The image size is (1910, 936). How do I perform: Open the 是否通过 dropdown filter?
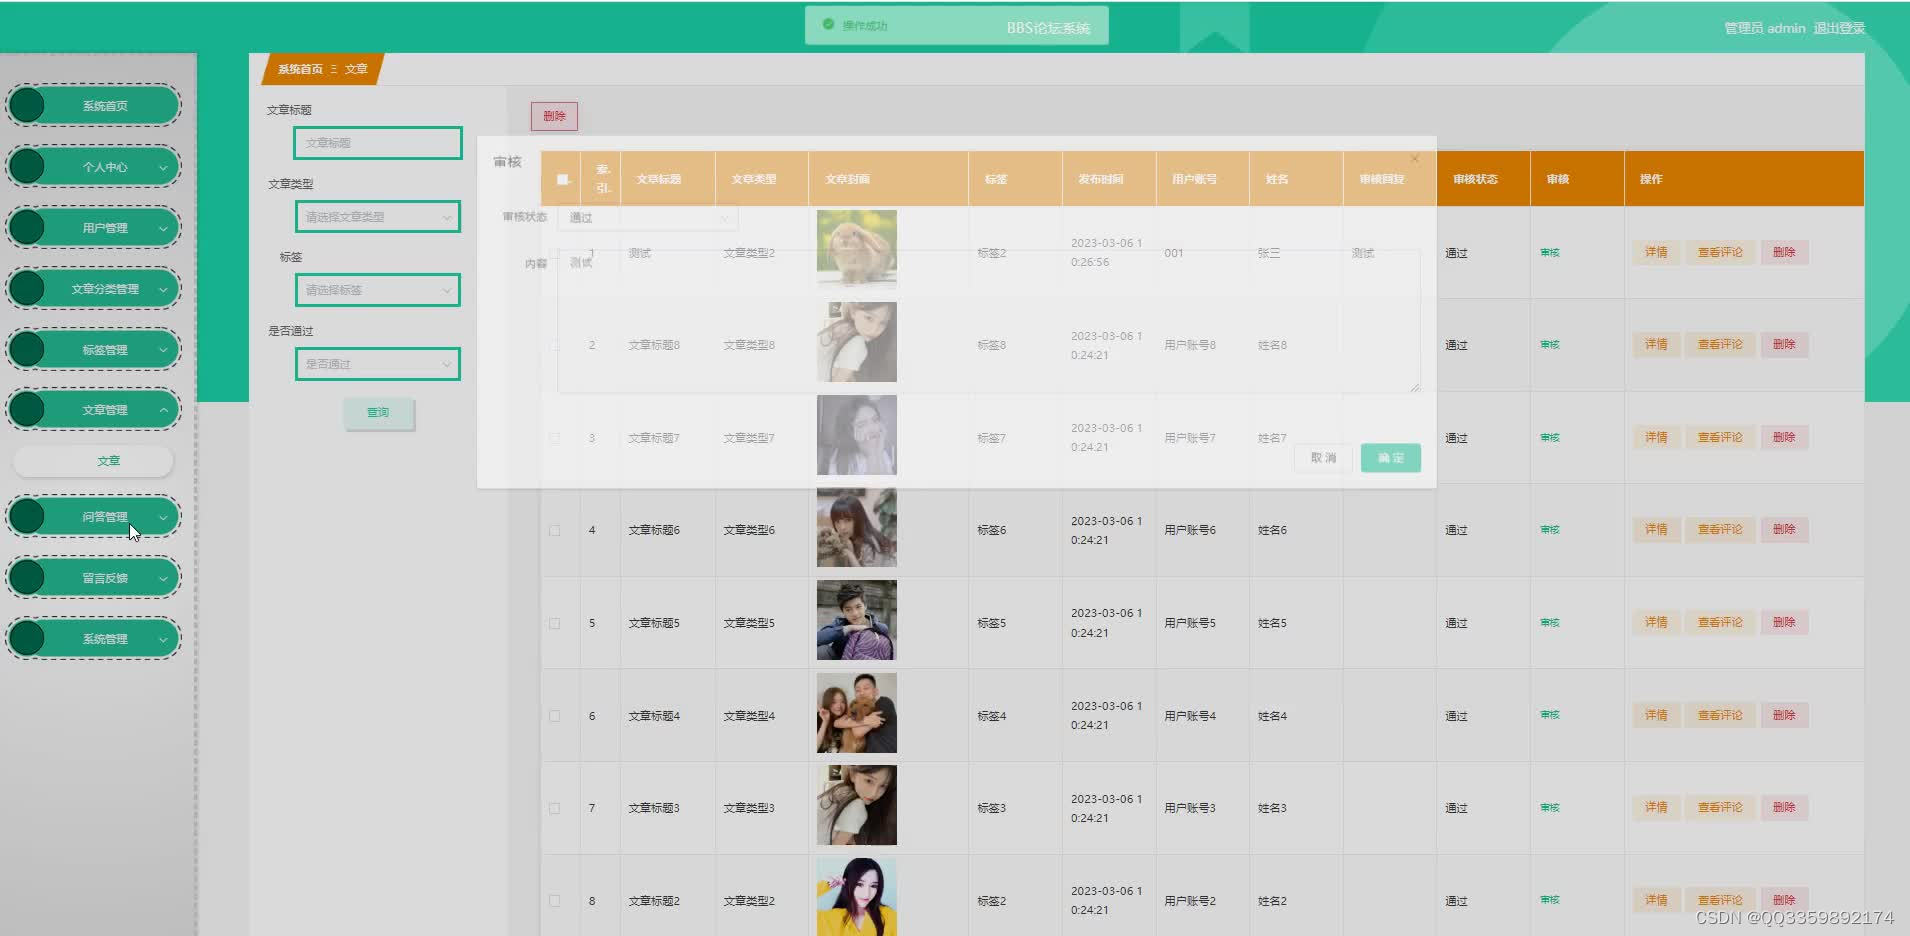378,364
